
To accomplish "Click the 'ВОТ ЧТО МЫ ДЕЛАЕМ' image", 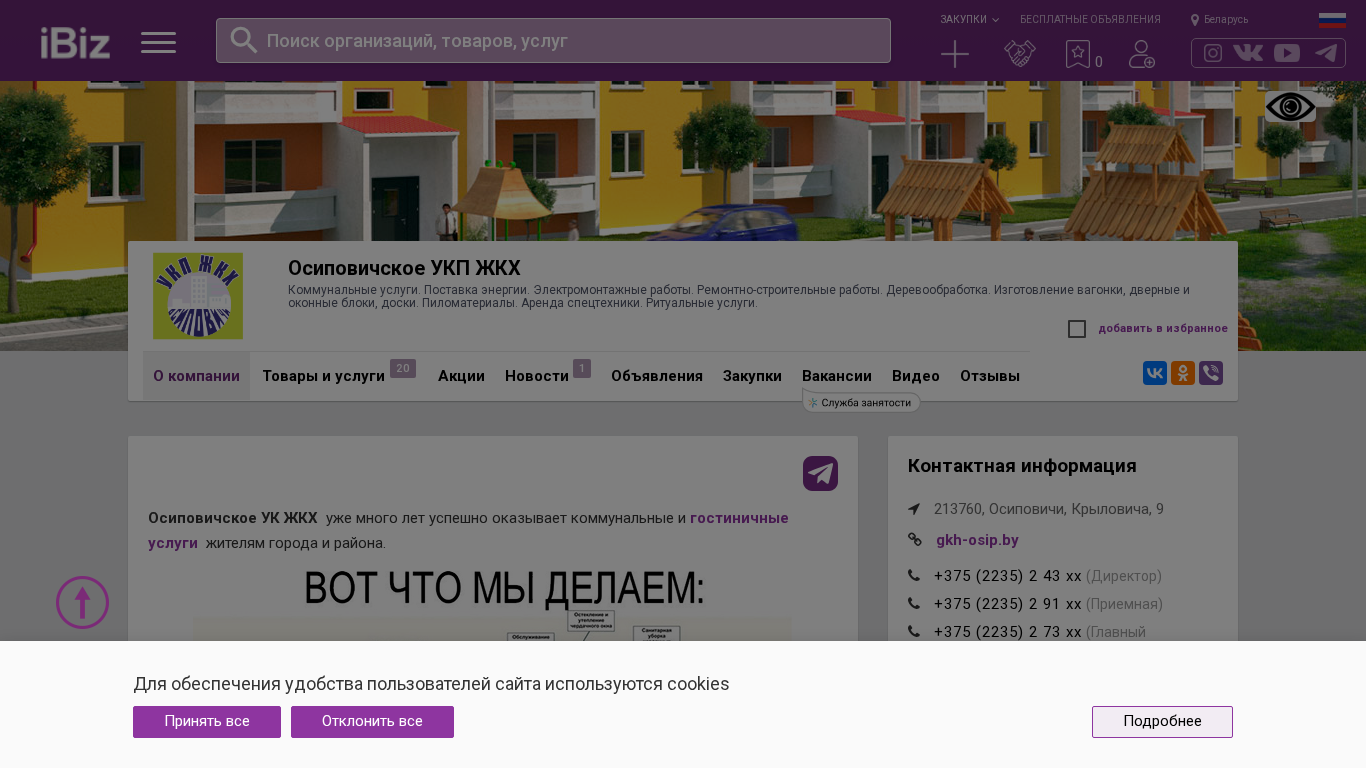I will [493, 604].
